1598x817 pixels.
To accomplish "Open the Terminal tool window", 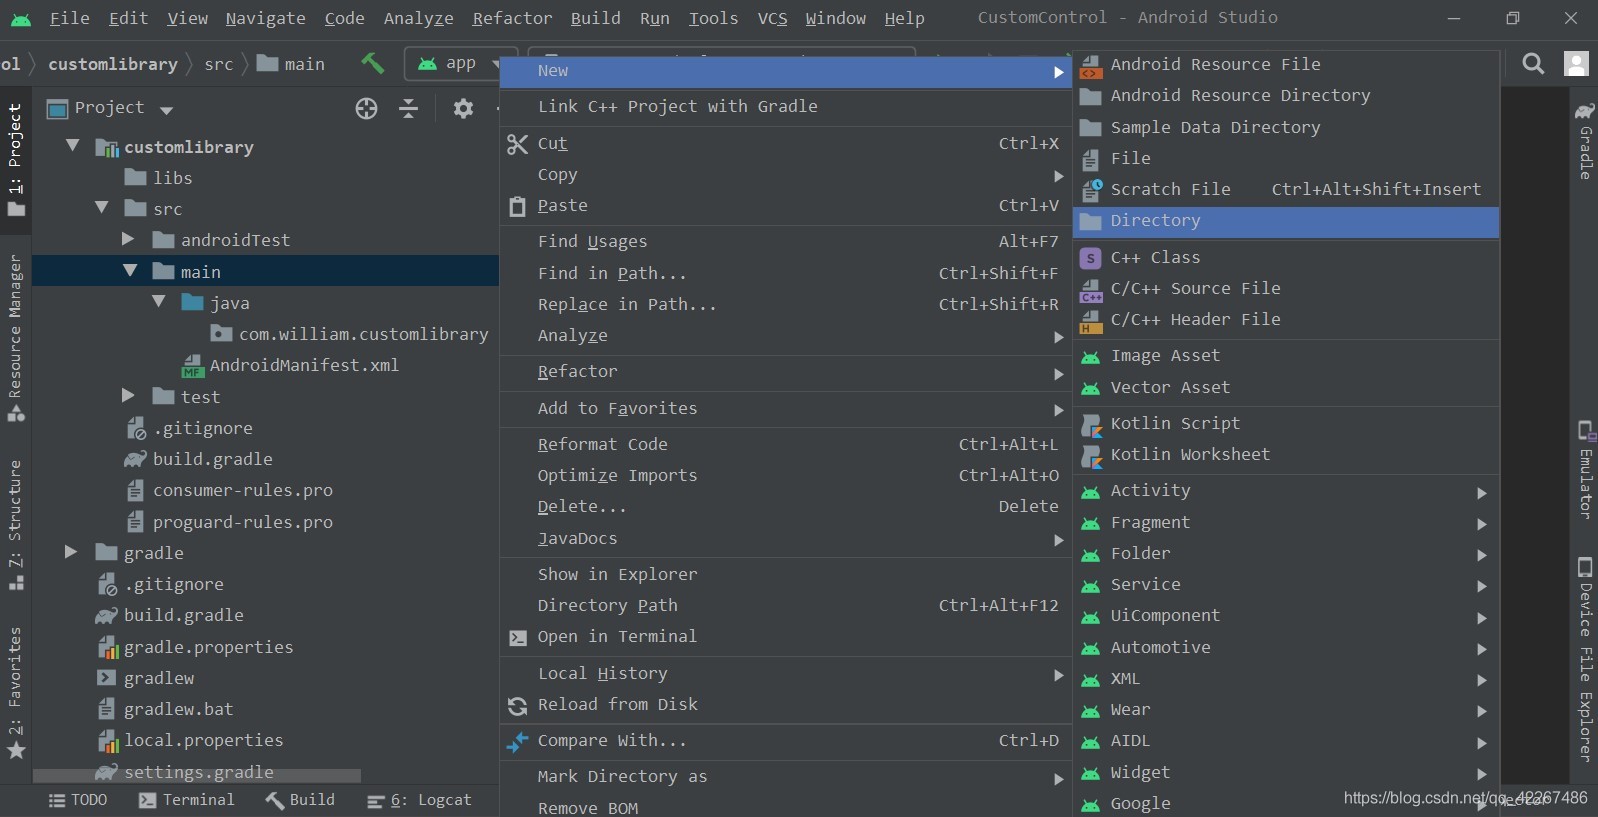I will click(x=186, y=800).
